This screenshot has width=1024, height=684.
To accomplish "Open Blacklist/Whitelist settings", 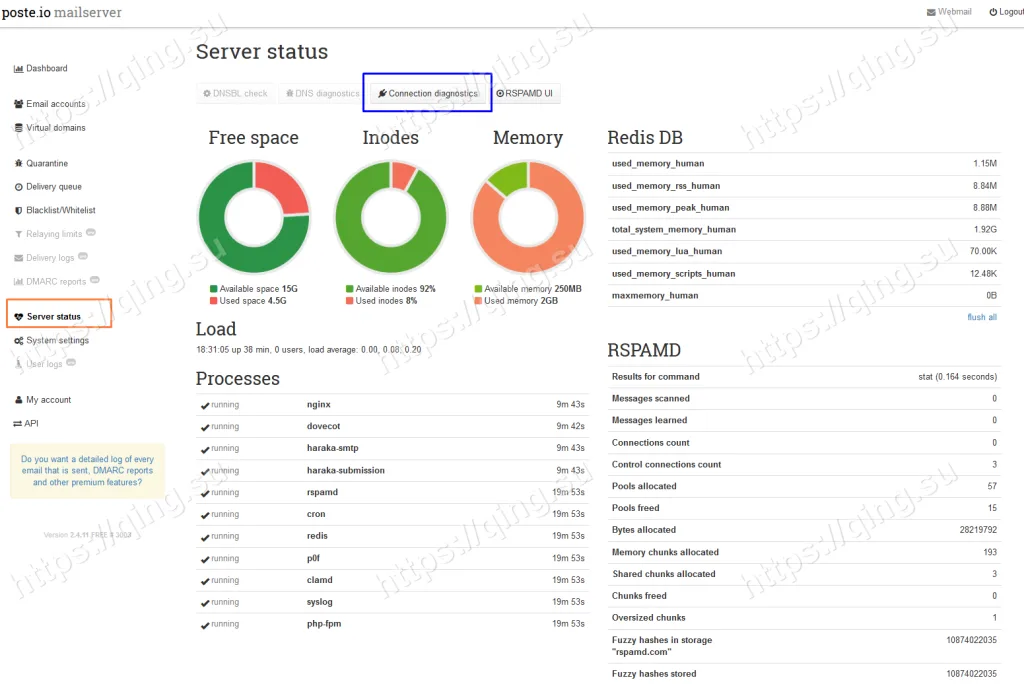I will click(55, 210).
